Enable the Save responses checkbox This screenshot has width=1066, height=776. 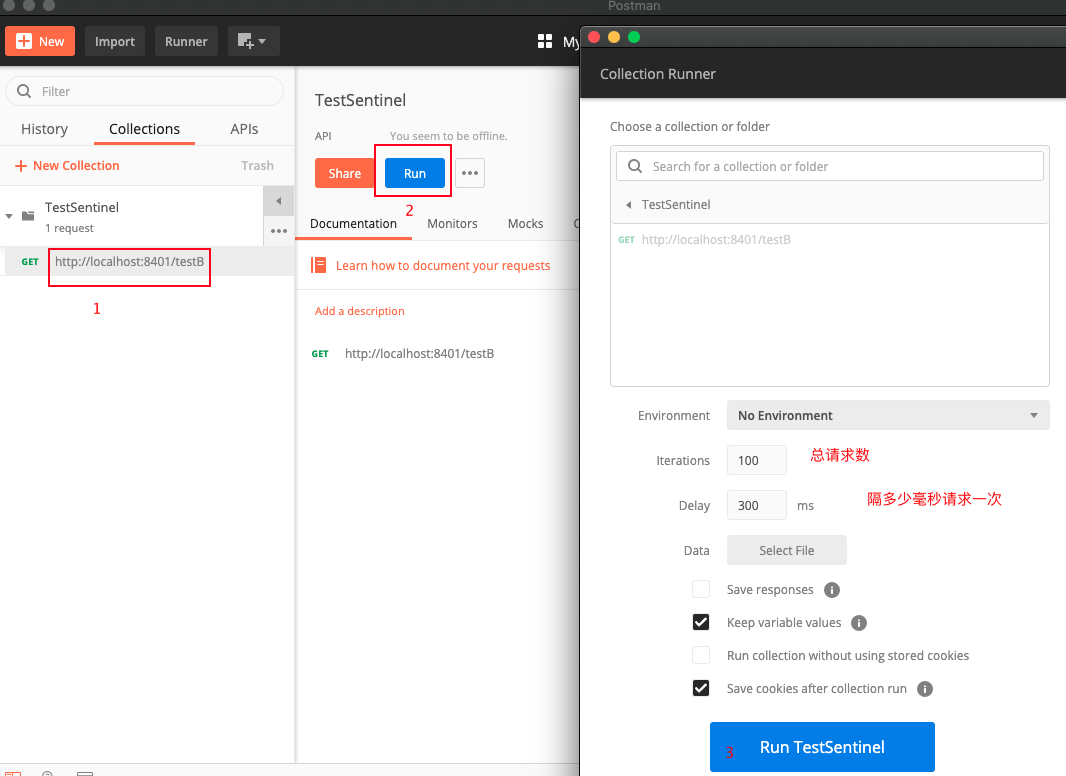pos(701,589)
